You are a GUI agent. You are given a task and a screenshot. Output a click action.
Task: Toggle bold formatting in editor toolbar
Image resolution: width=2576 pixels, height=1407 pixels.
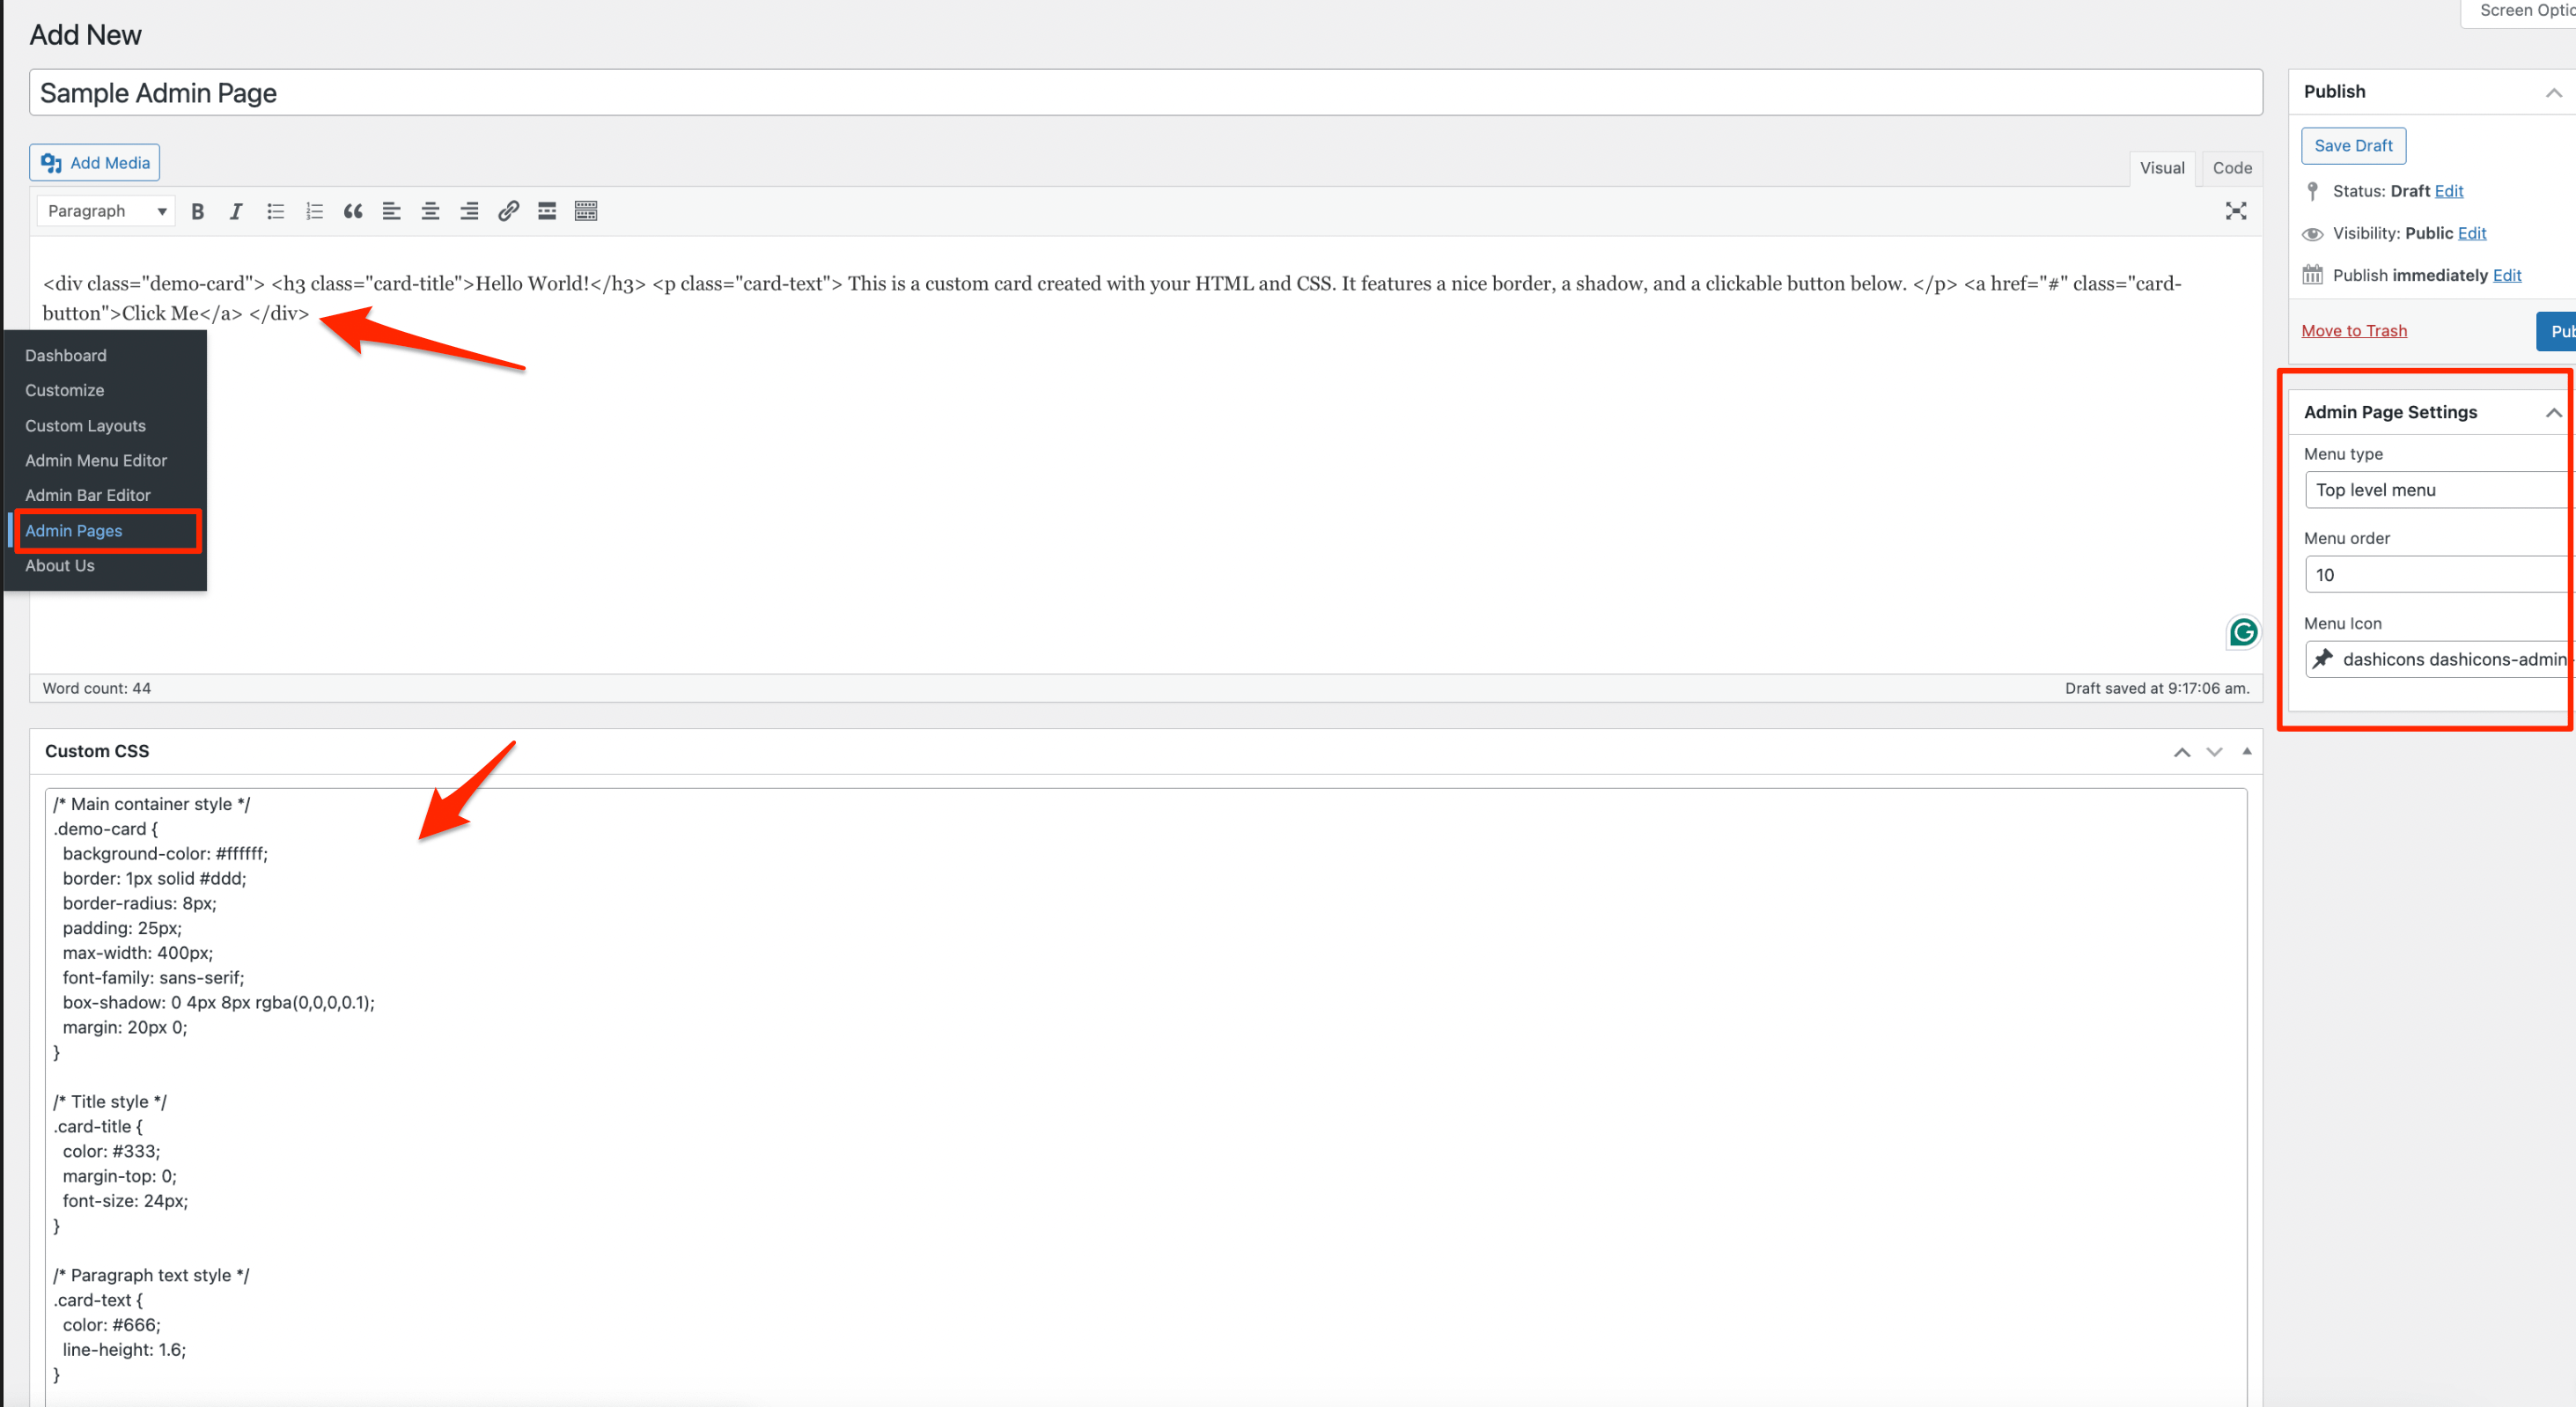pos(198,211)
